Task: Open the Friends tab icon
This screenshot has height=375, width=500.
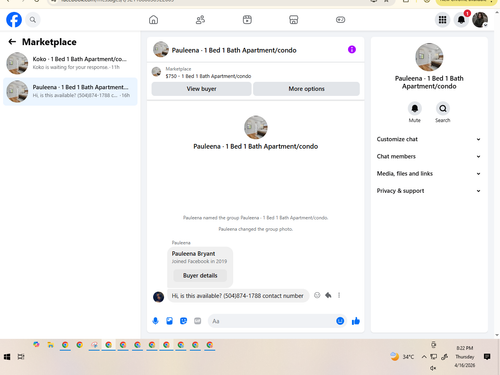Action: [x=200, y=20]
